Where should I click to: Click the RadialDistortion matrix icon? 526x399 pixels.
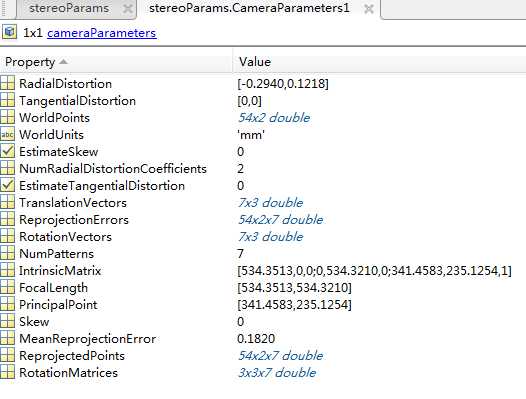pyautogui.click(x=7, y=83)
